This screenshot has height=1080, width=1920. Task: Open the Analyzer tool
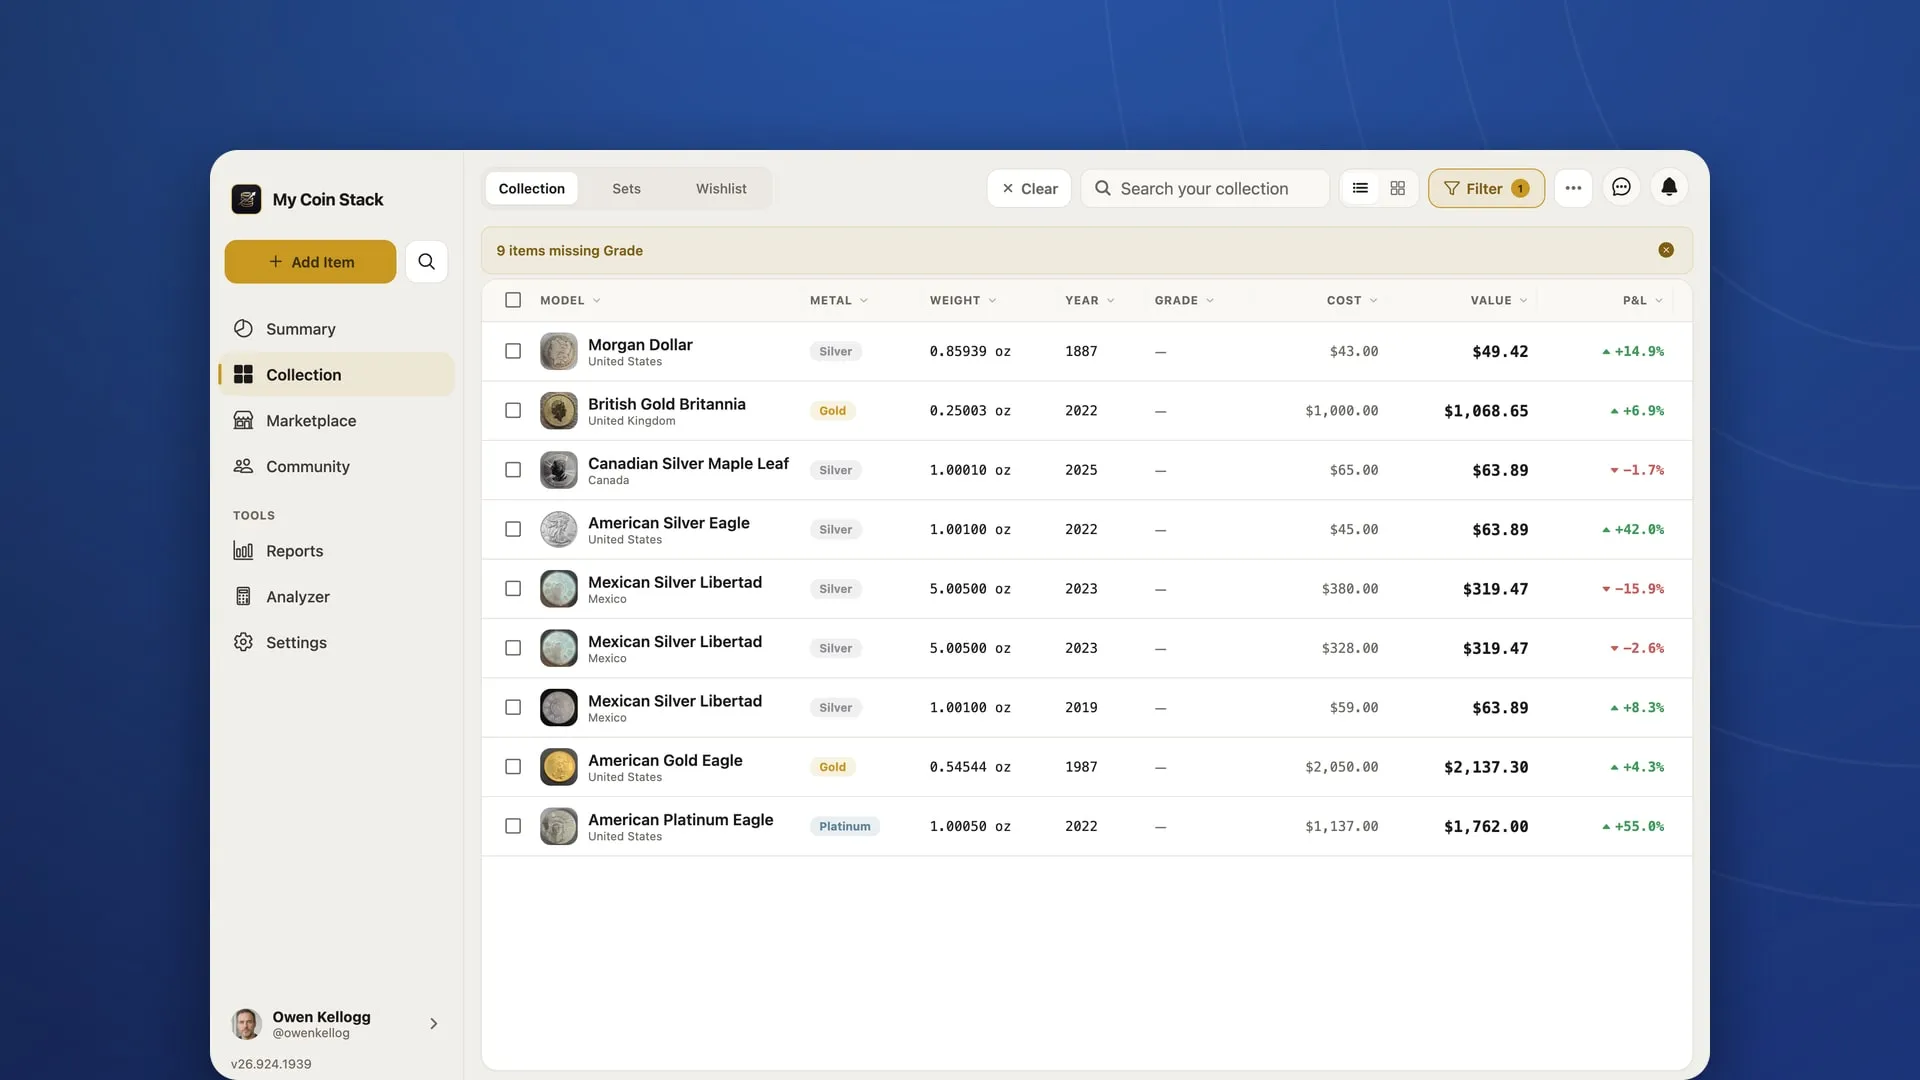[336, 597]
